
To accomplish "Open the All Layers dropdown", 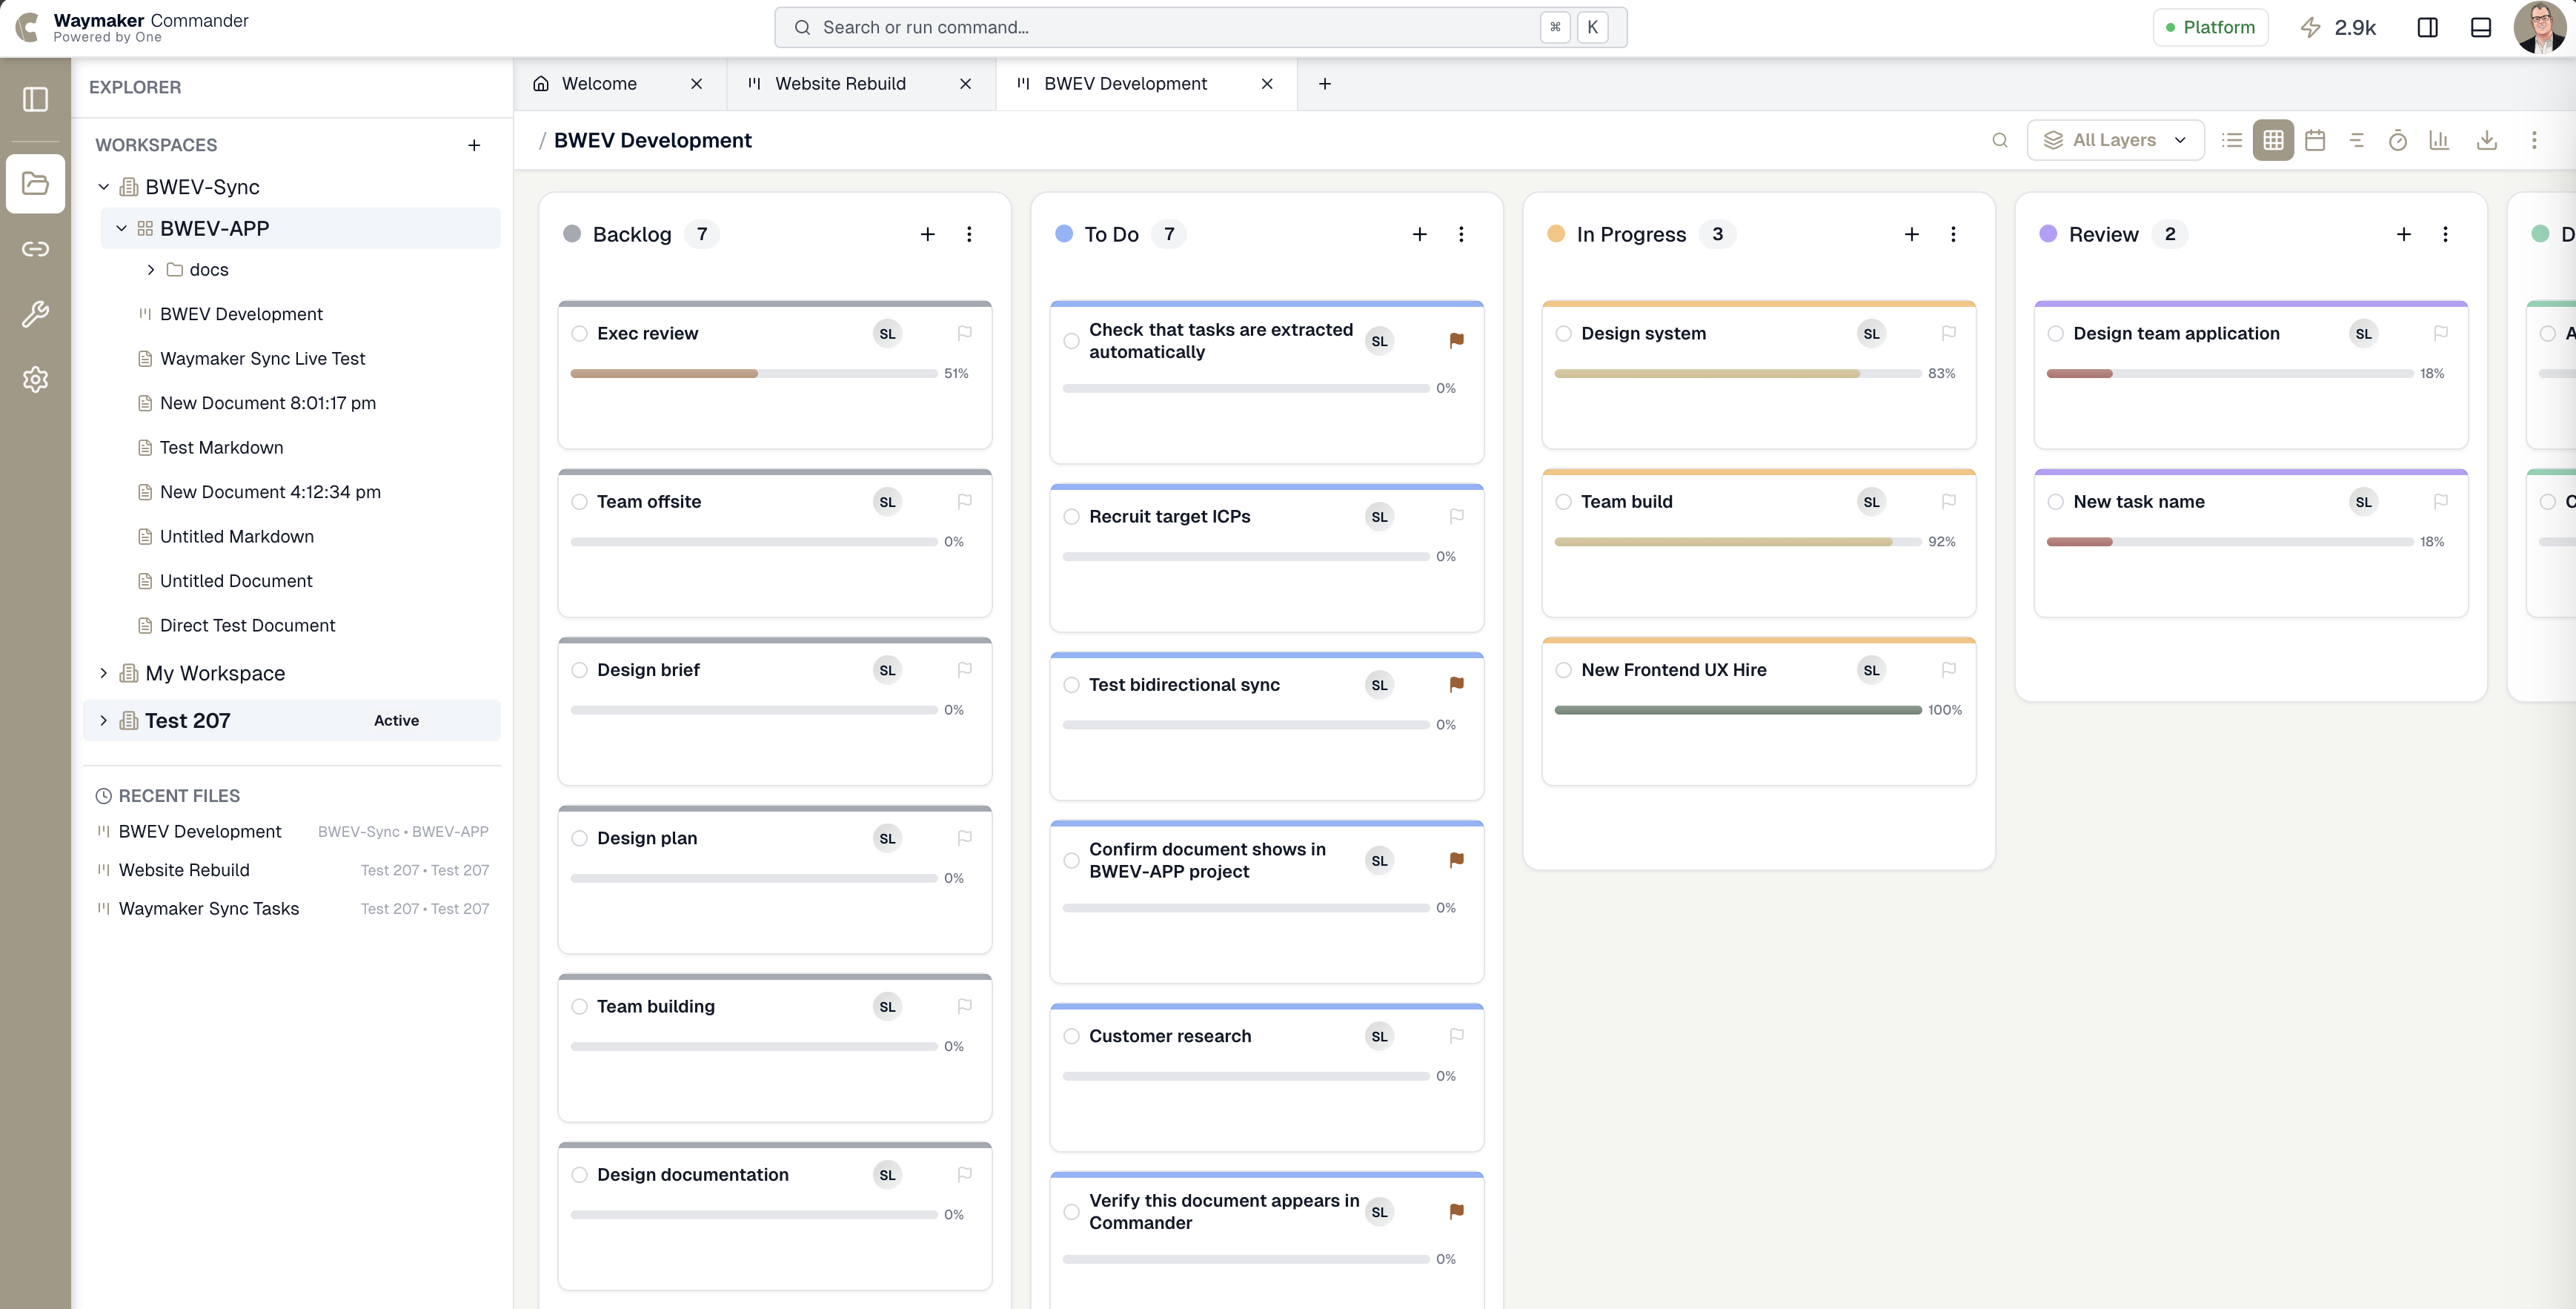I will (x=2115, y=140).
